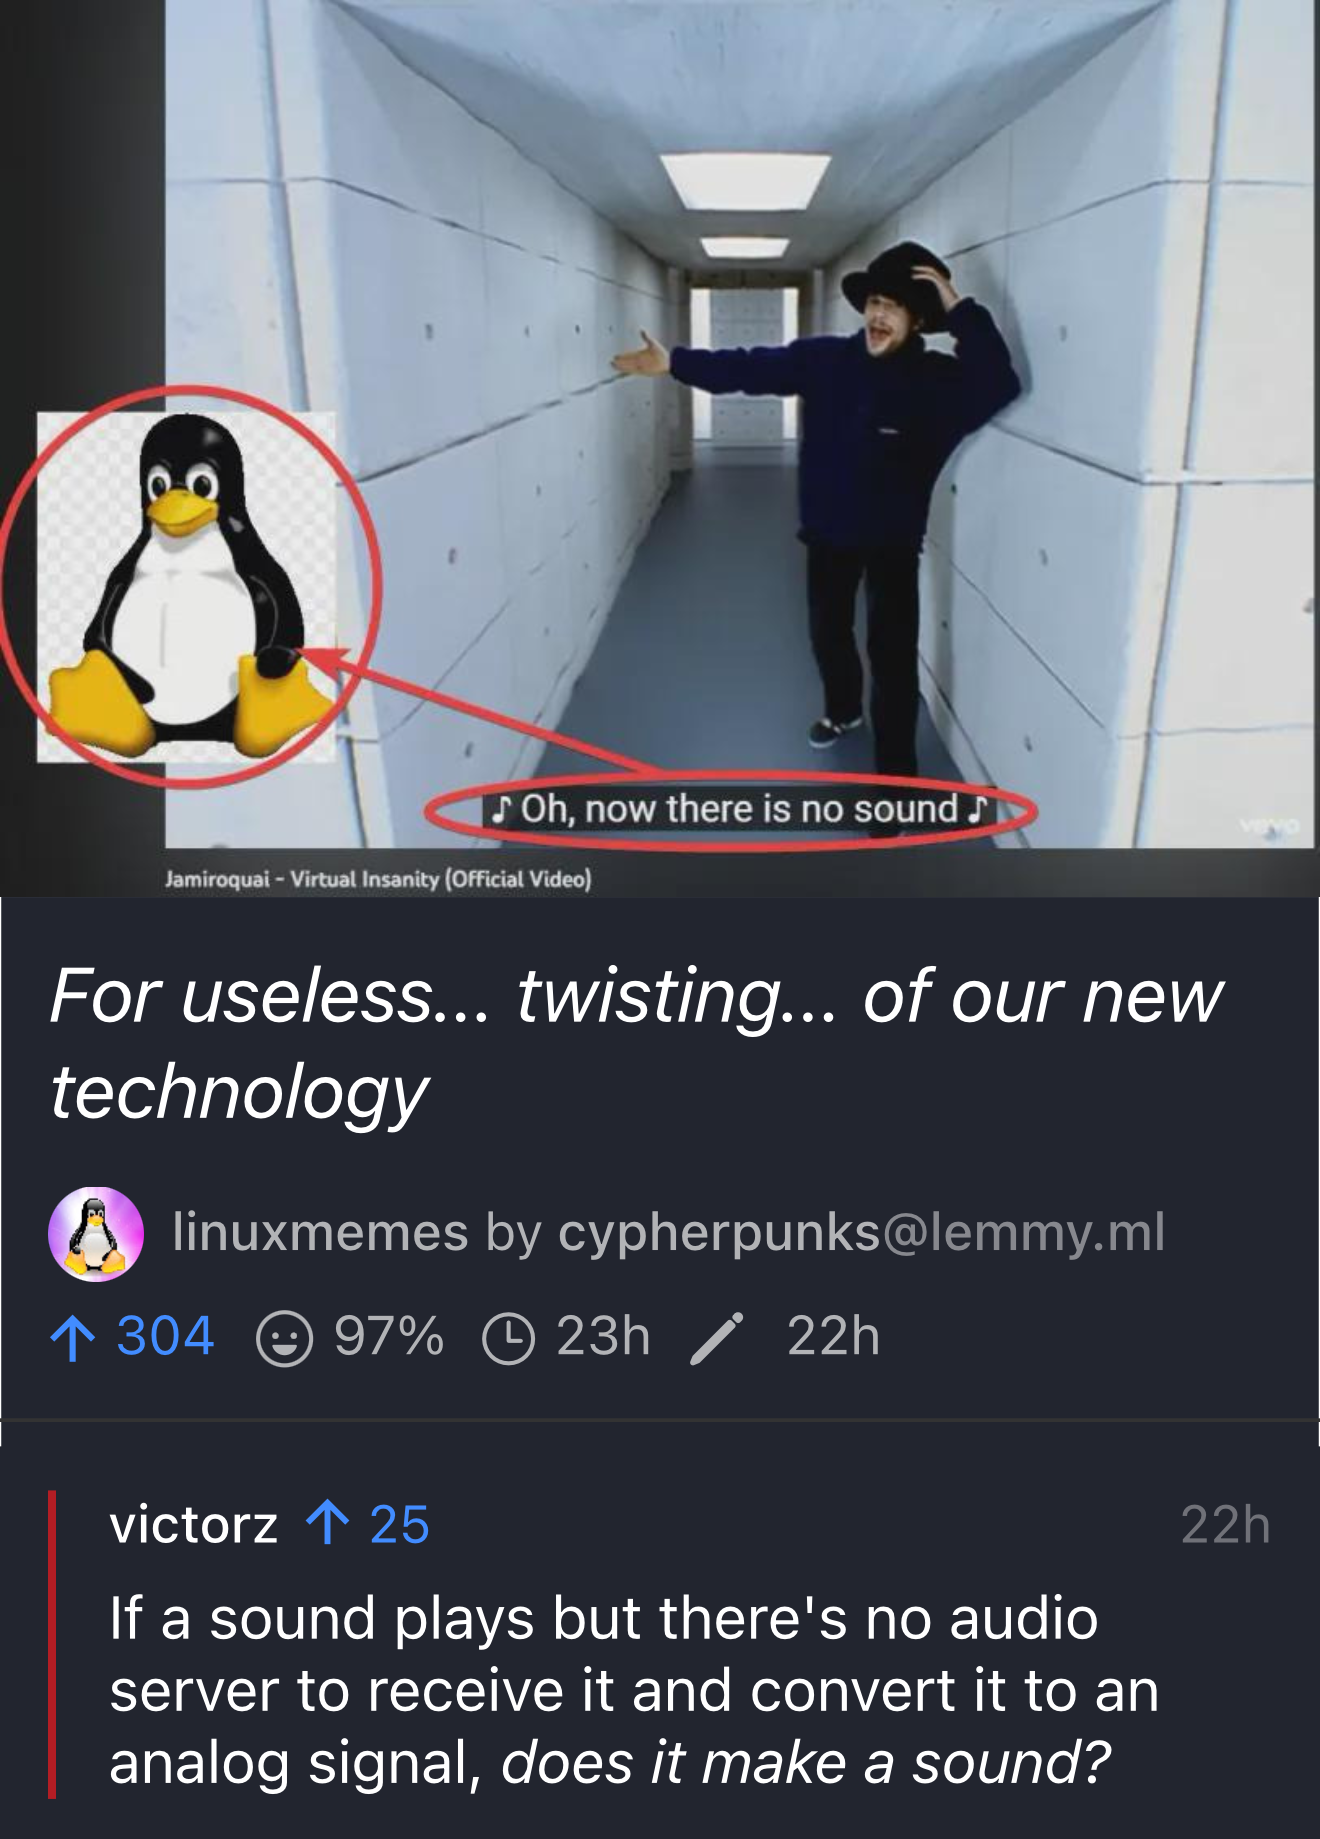Click the Tux penguin in the meme
This screenshot has width=1320, height=1839.
[189, 586]
